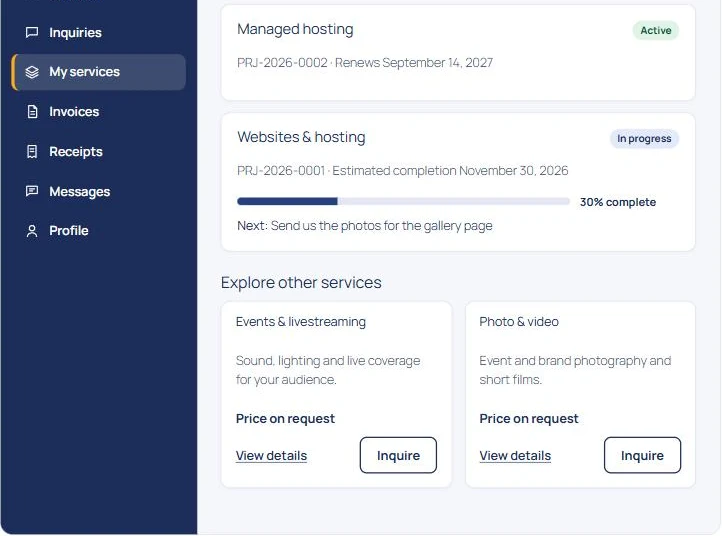The height and width of the screenshot is (536, 722).
Task: Click 'Price on request' under Events & livestreaming
Action: tap(285, 419)
